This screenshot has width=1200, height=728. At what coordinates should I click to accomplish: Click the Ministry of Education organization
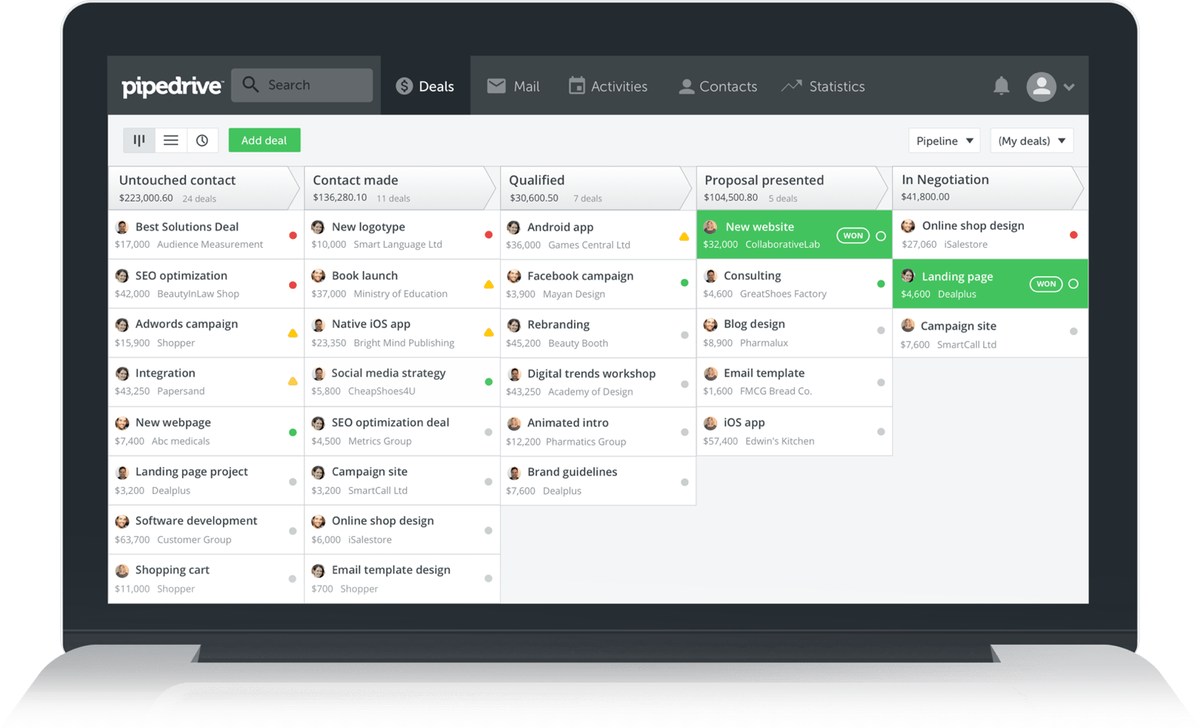pyautogui.click(x=401, y=294)
